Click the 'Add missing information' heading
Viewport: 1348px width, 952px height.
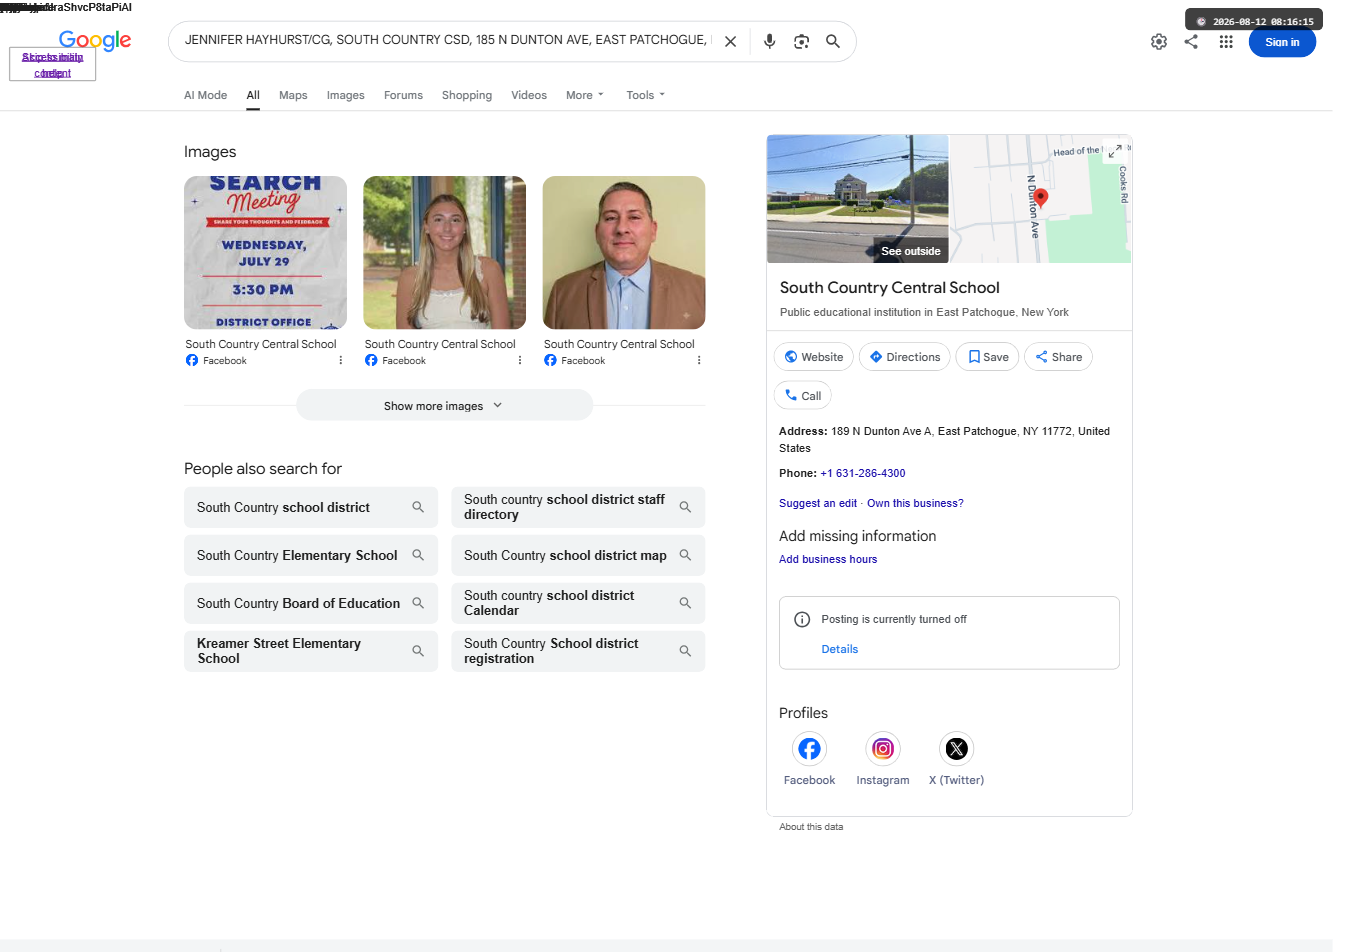click(x=858, y=536)
